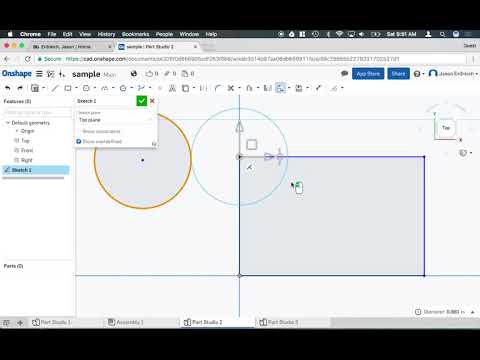The width and height of the screenshot is (480, 360).
Task: Open the People menu in the menu bar
Action: [x=164, y=34]
